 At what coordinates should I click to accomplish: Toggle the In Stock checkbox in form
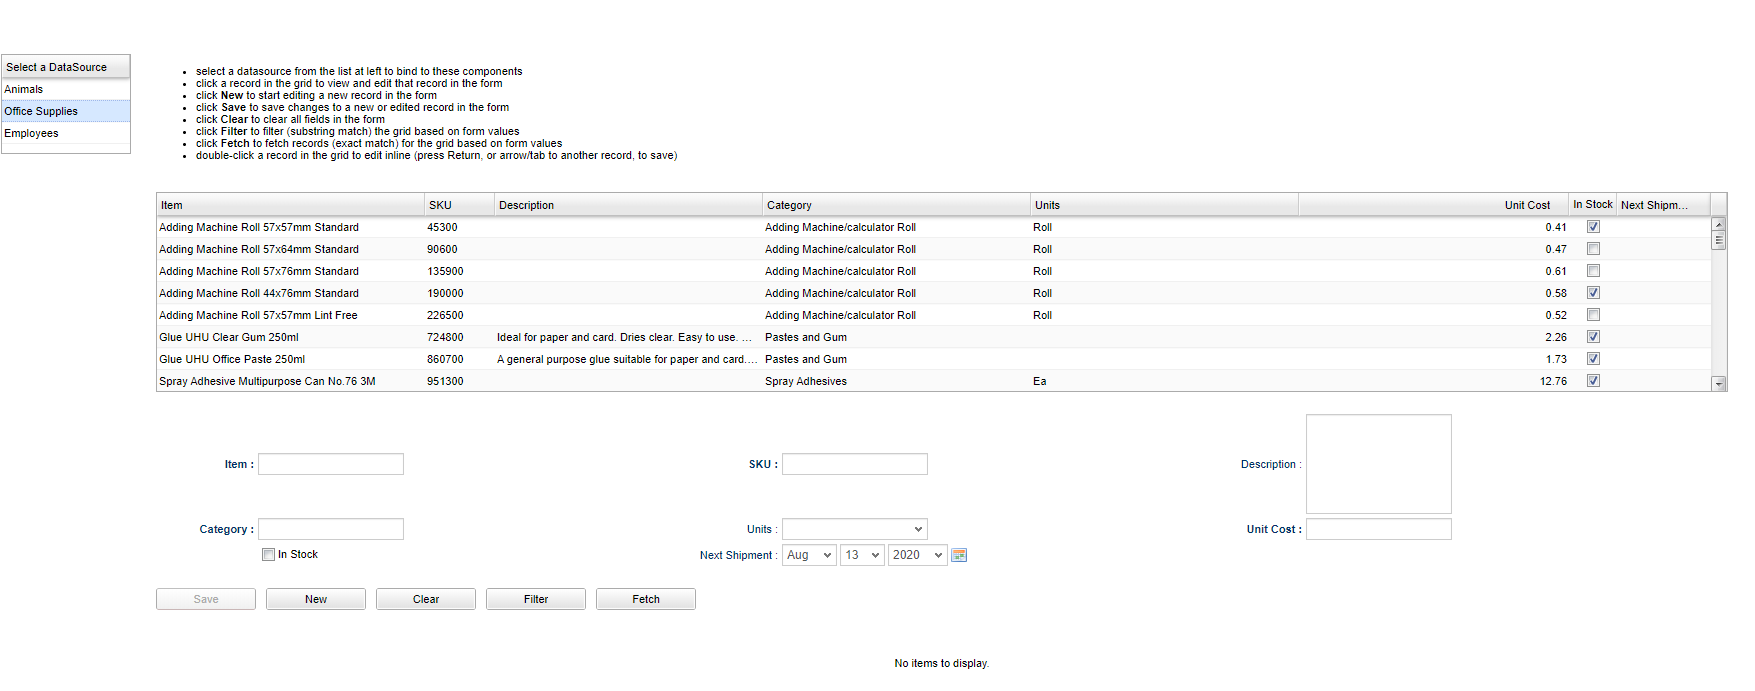pyautogui.click(x=268, y=555)
